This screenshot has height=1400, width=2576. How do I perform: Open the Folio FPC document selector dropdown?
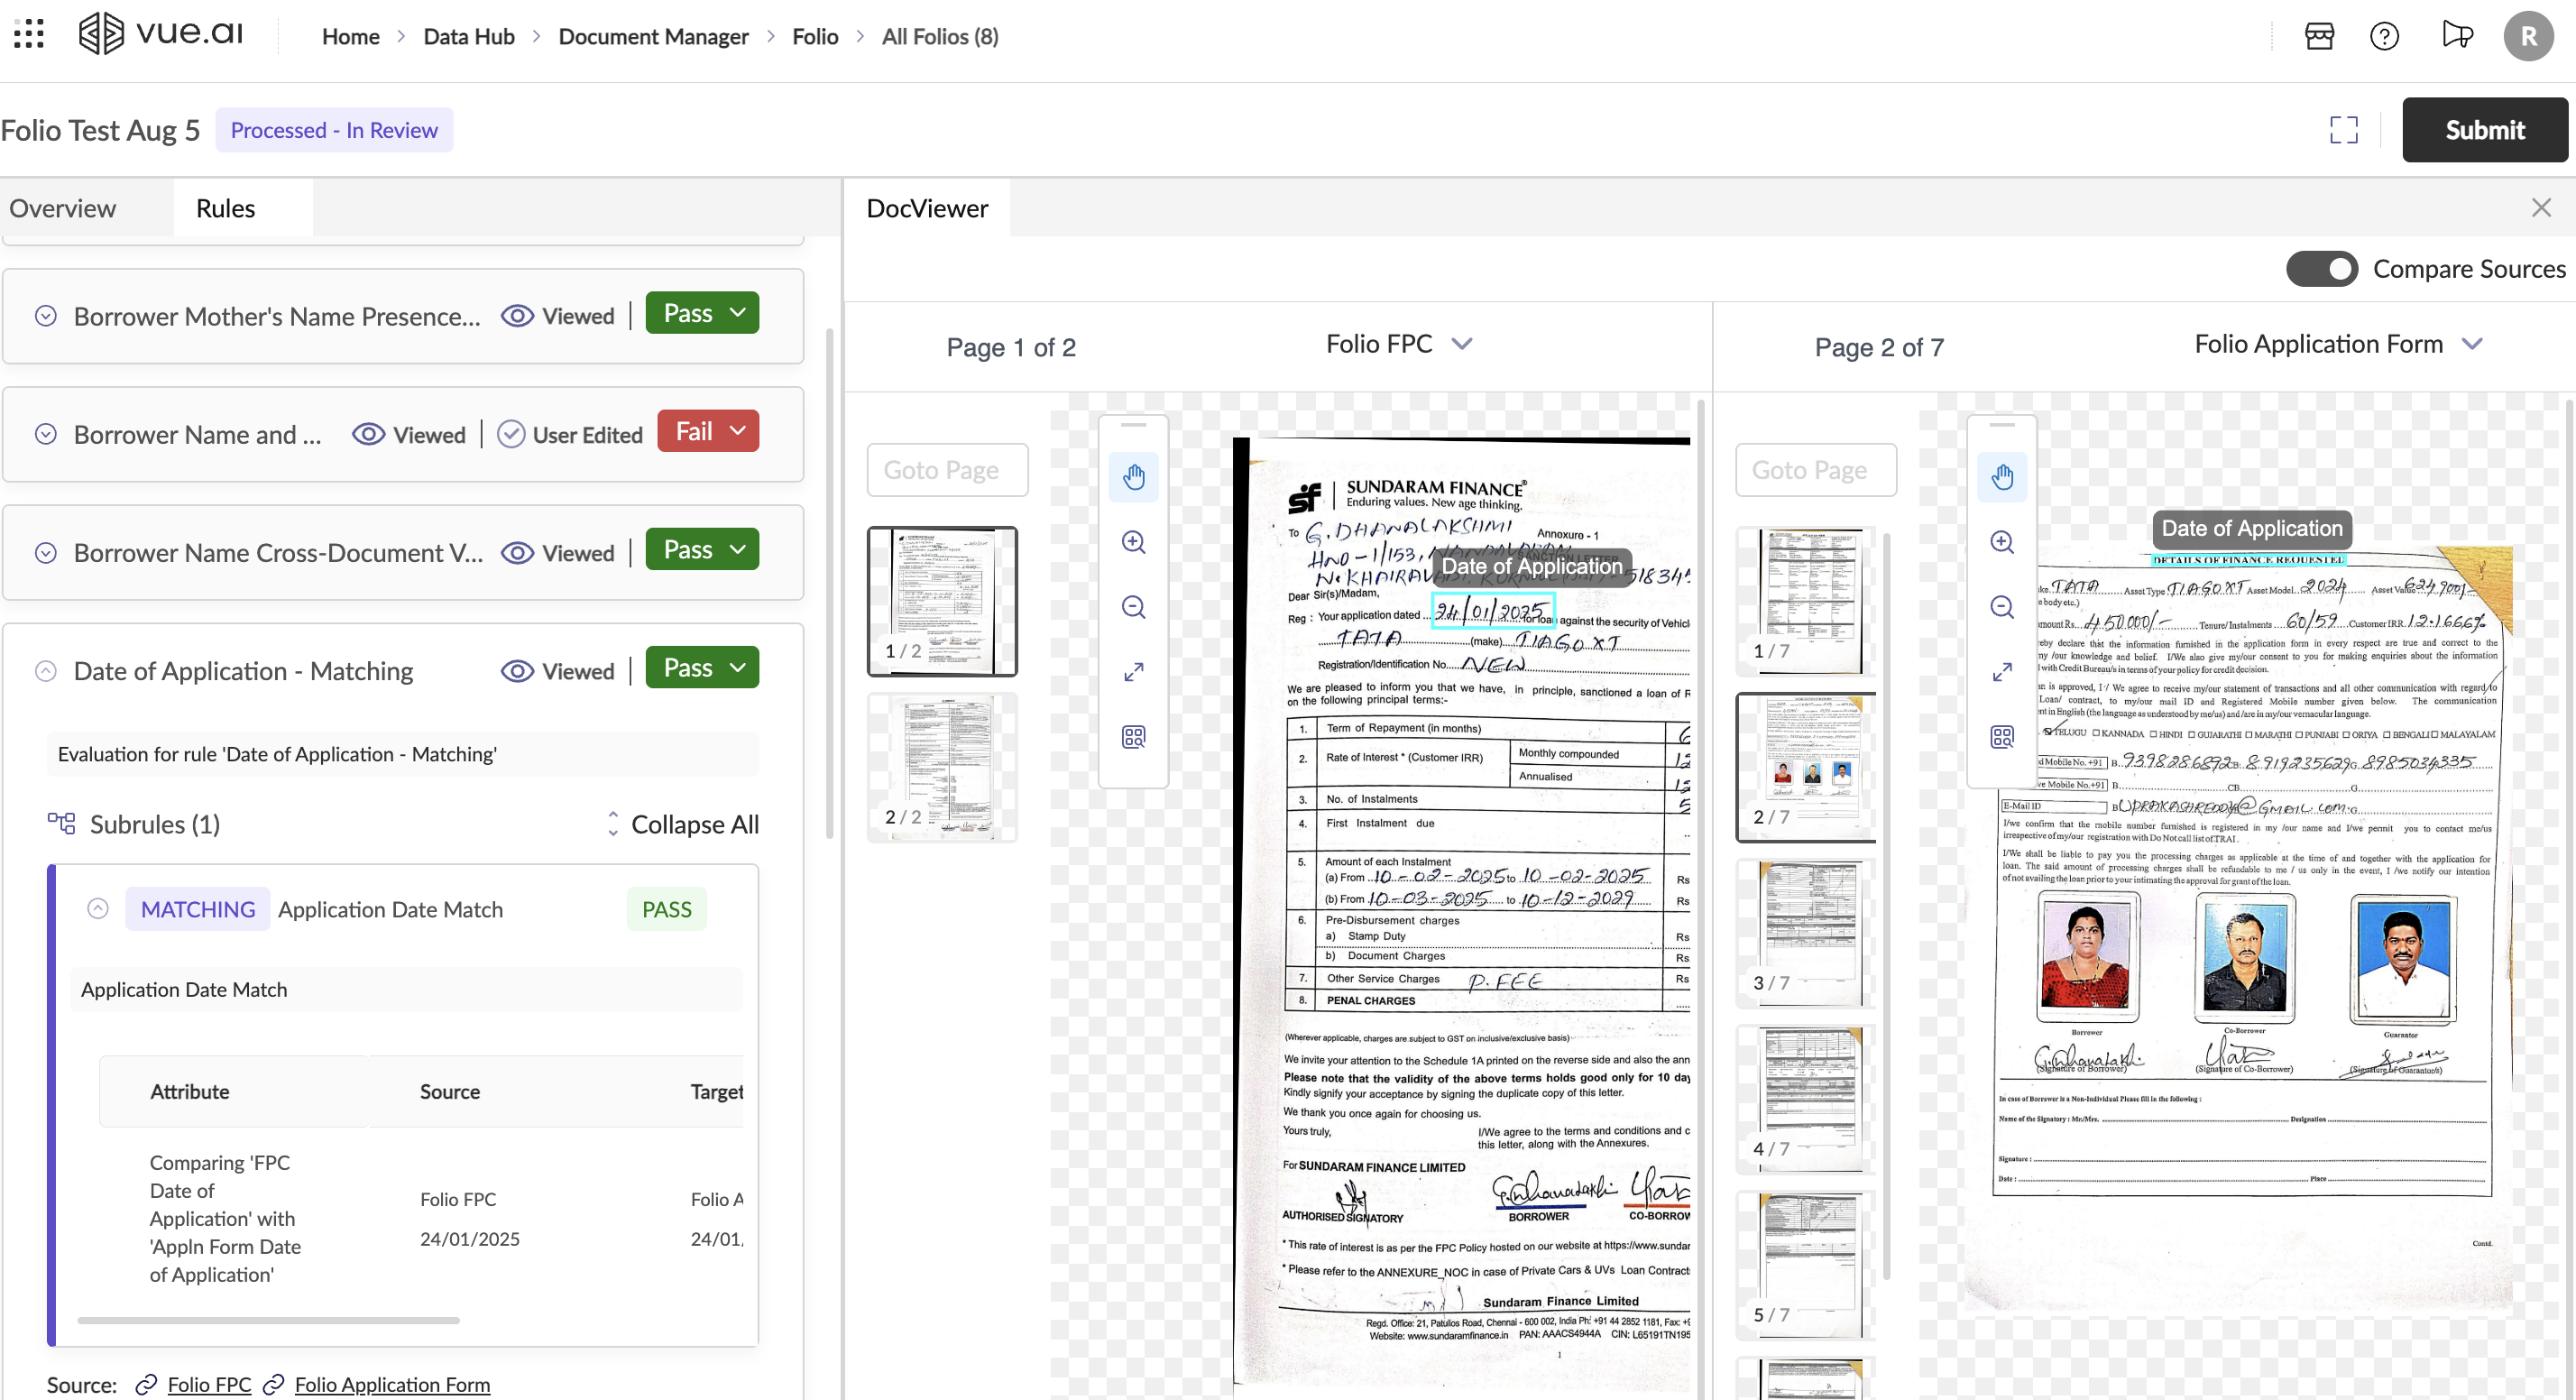(1462, 343)
